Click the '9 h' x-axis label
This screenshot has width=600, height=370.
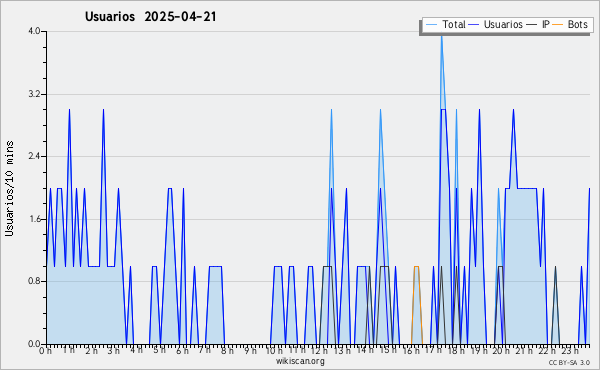pos(250,350)
